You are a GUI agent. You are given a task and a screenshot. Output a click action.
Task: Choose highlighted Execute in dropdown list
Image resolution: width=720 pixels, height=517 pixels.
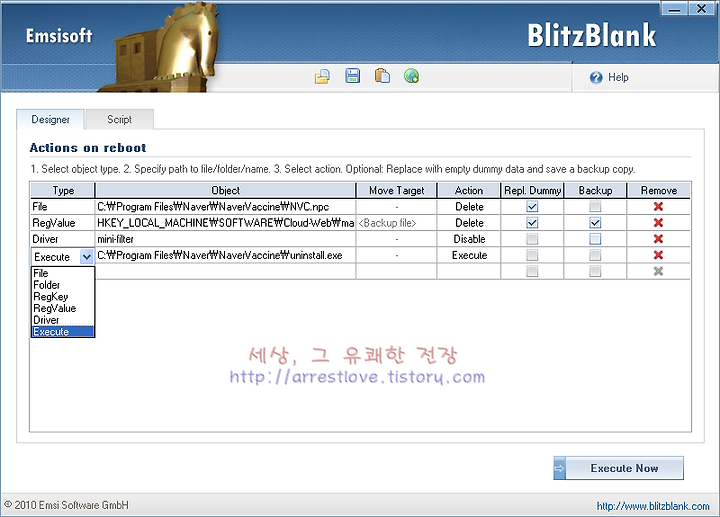pyautogui.click(x=63, y=332)
